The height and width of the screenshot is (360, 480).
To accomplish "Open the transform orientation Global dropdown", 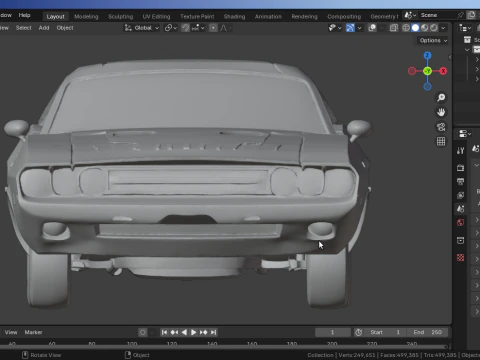I will [x=142, y=28].
